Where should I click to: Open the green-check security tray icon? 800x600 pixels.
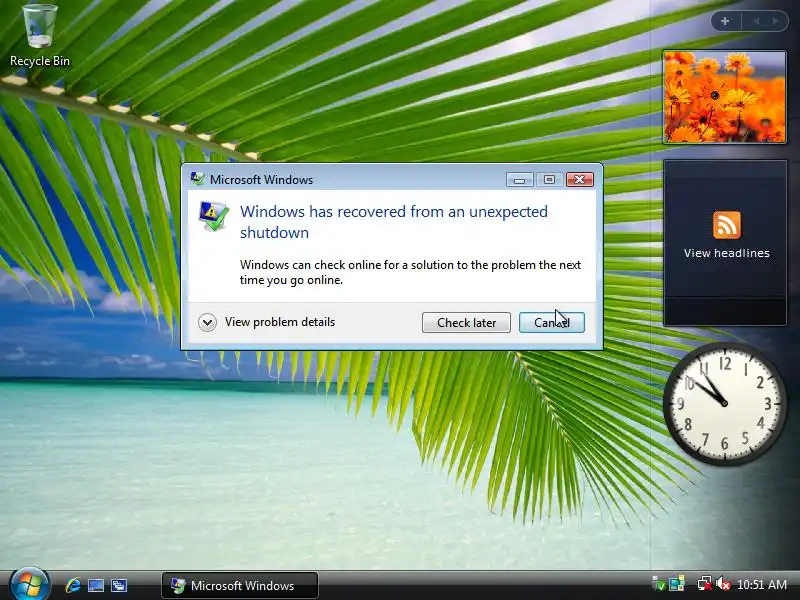coord(659,584)
